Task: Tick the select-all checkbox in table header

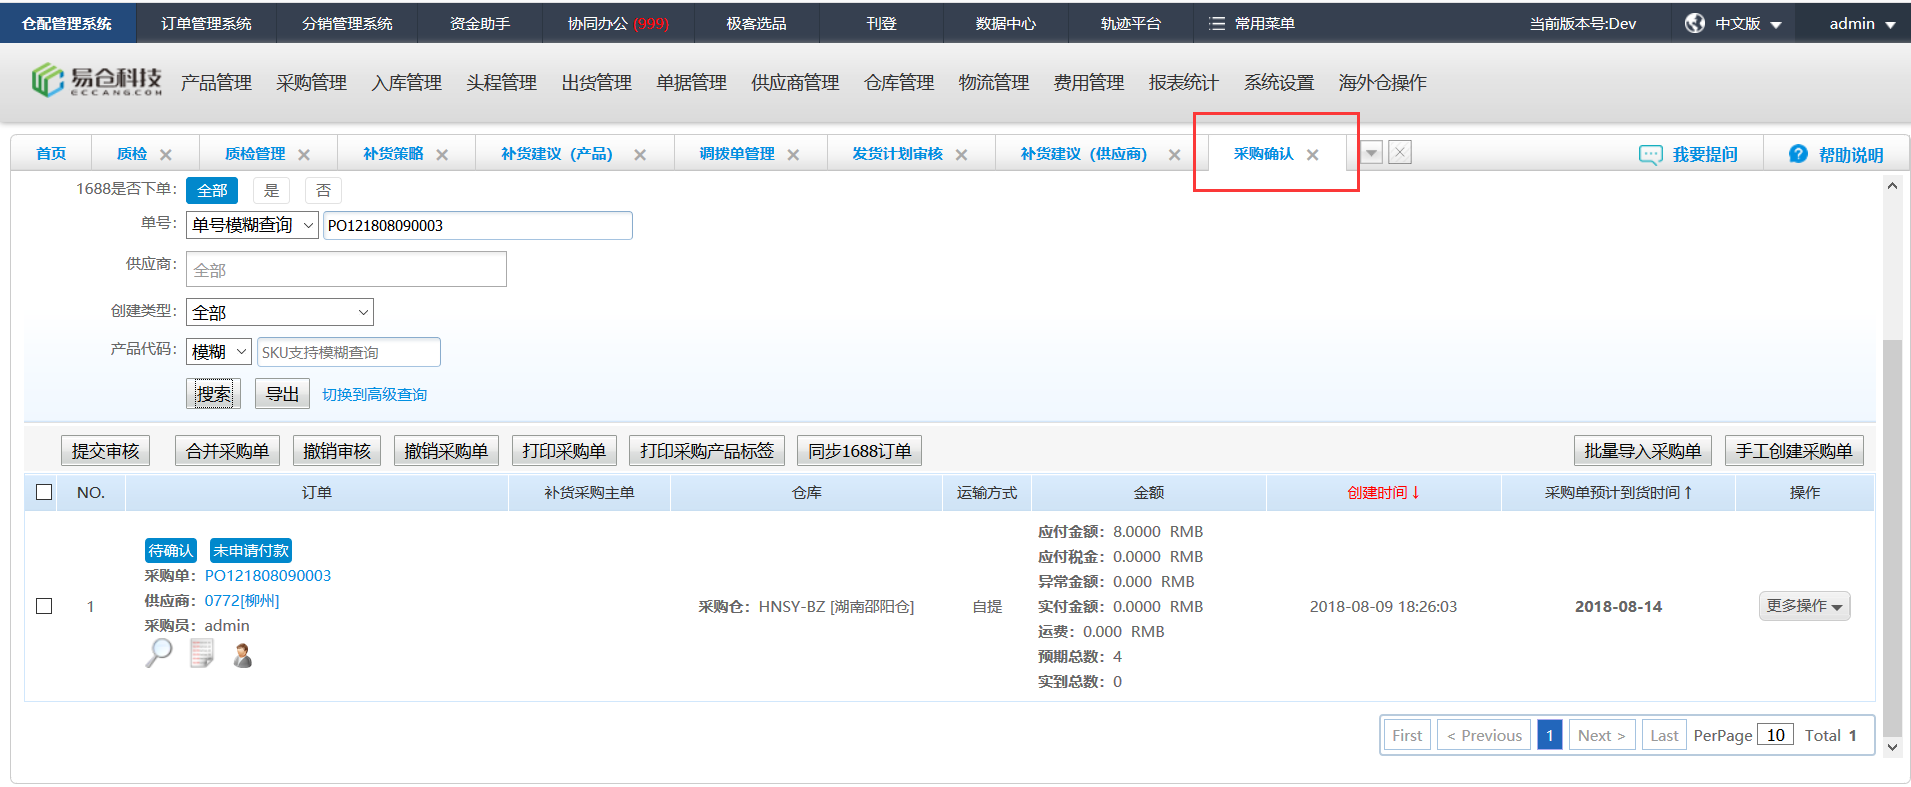Action: (44, 492)
